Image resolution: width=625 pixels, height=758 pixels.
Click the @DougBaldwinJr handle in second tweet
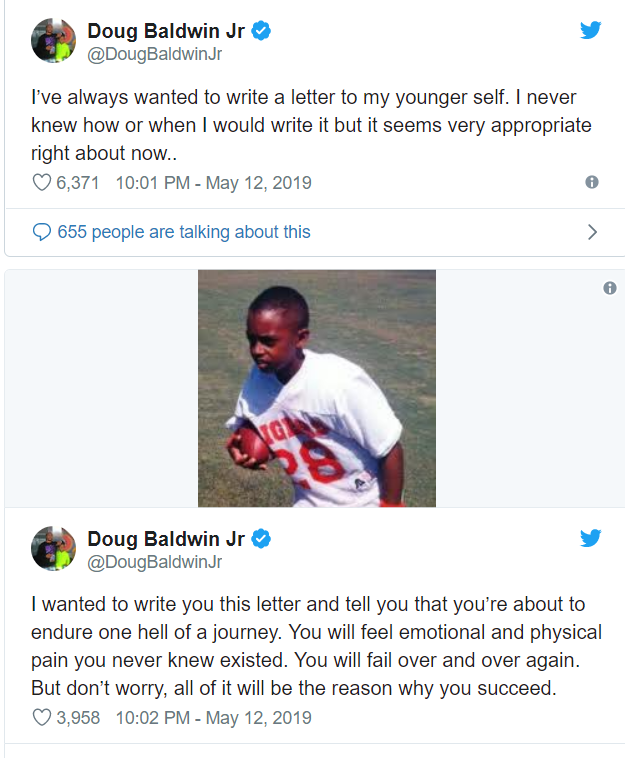[154, 562]
